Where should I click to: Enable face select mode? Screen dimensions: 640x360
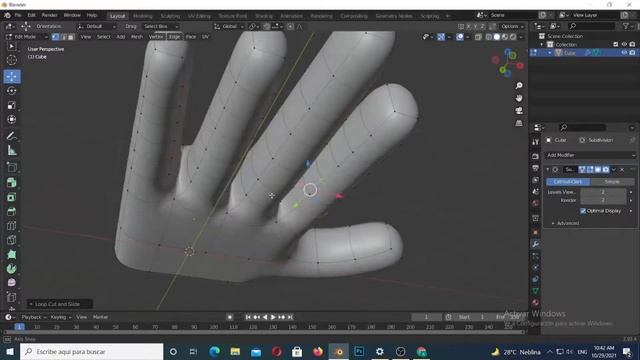click(x=71, y=37)
